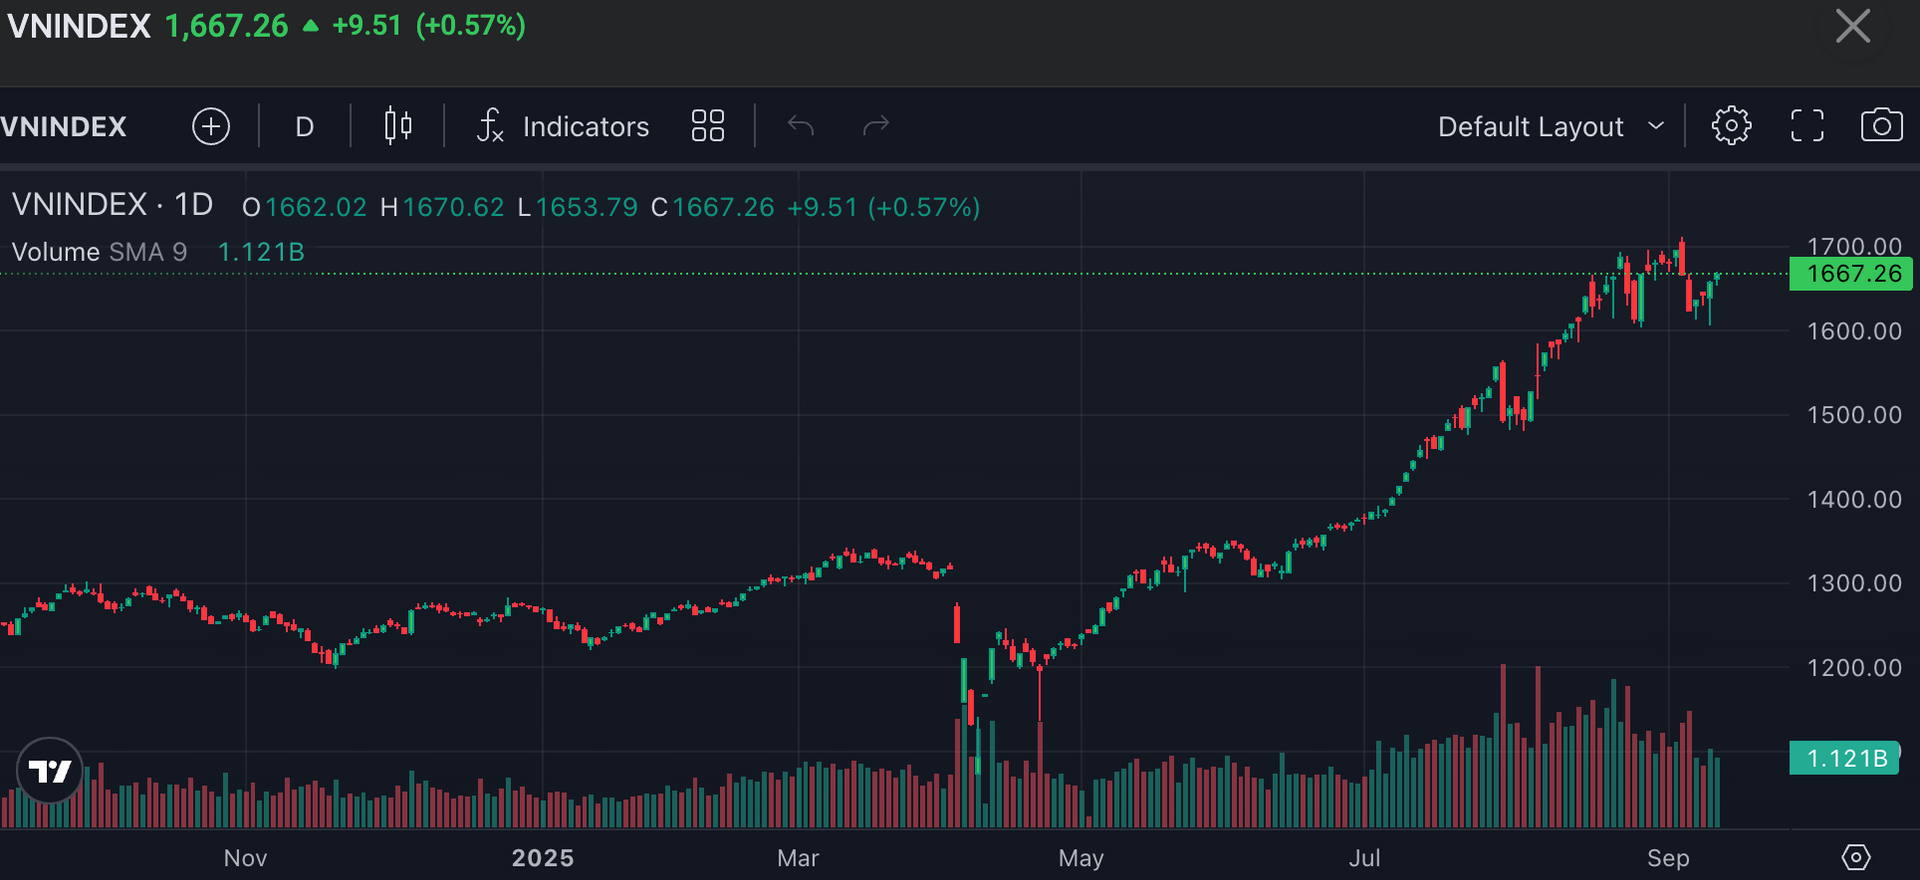Image resolution: width=1920 pixels, height=880 pixels.
Task: Click the 1300.00 price scale label
Action: (x=1854, y=583)
